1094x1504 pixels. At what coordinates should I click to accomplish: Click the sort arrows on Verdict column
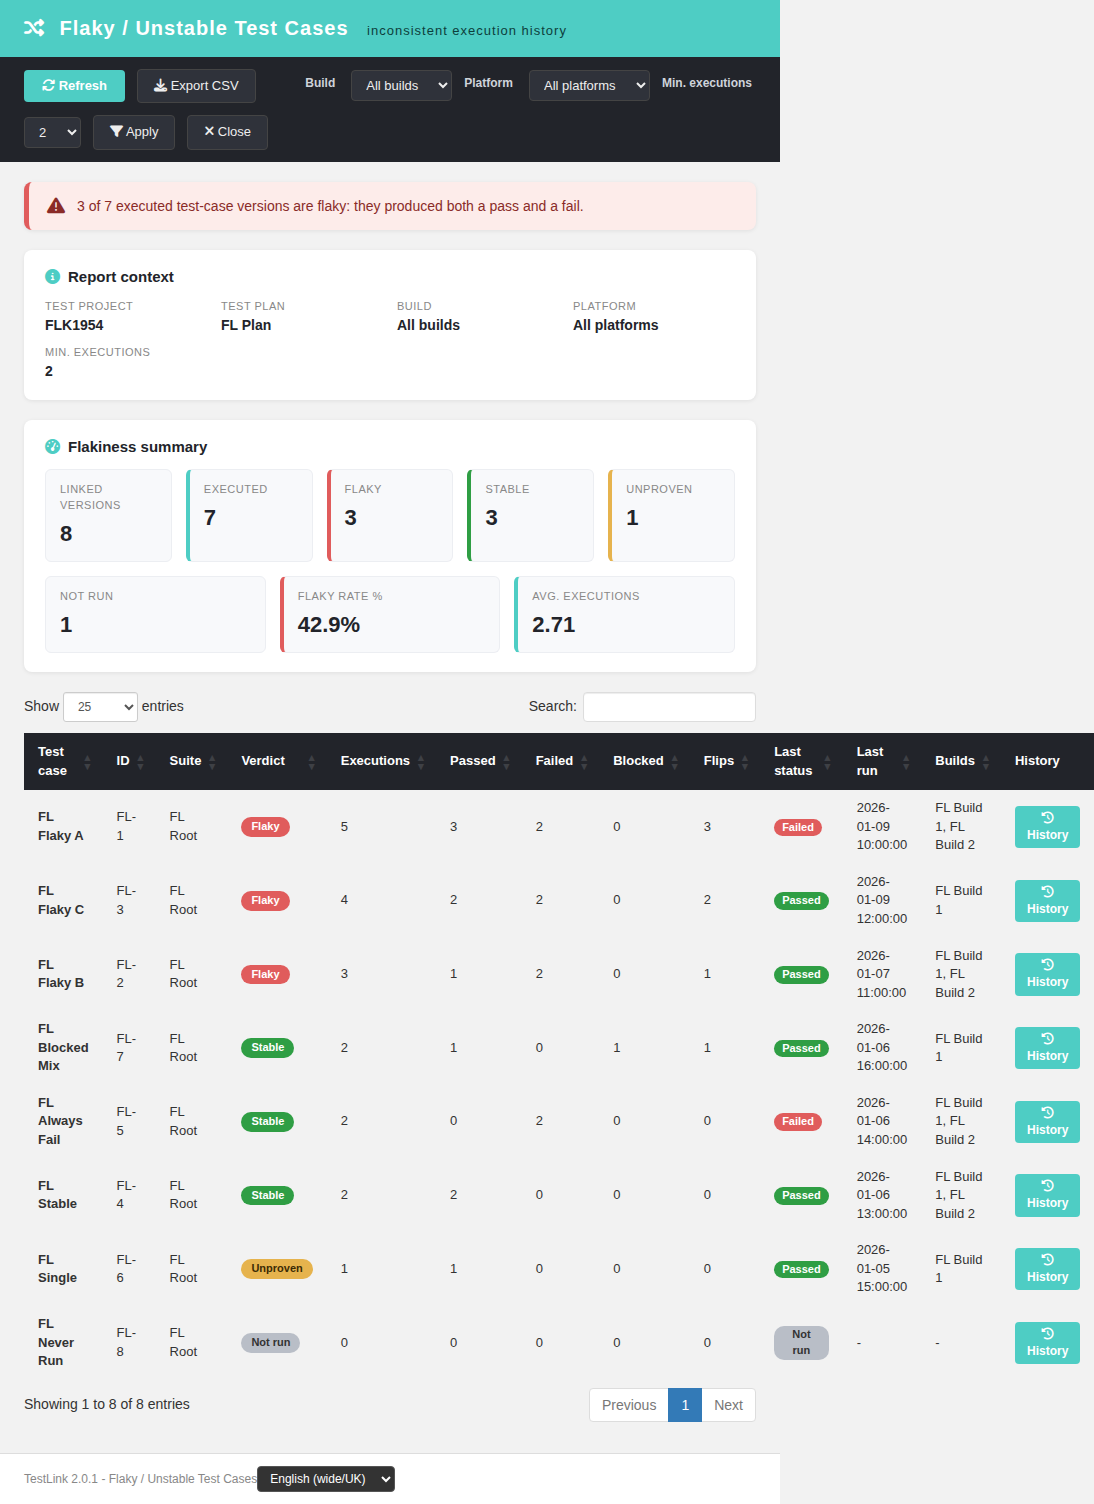click(x=311, y=762)
